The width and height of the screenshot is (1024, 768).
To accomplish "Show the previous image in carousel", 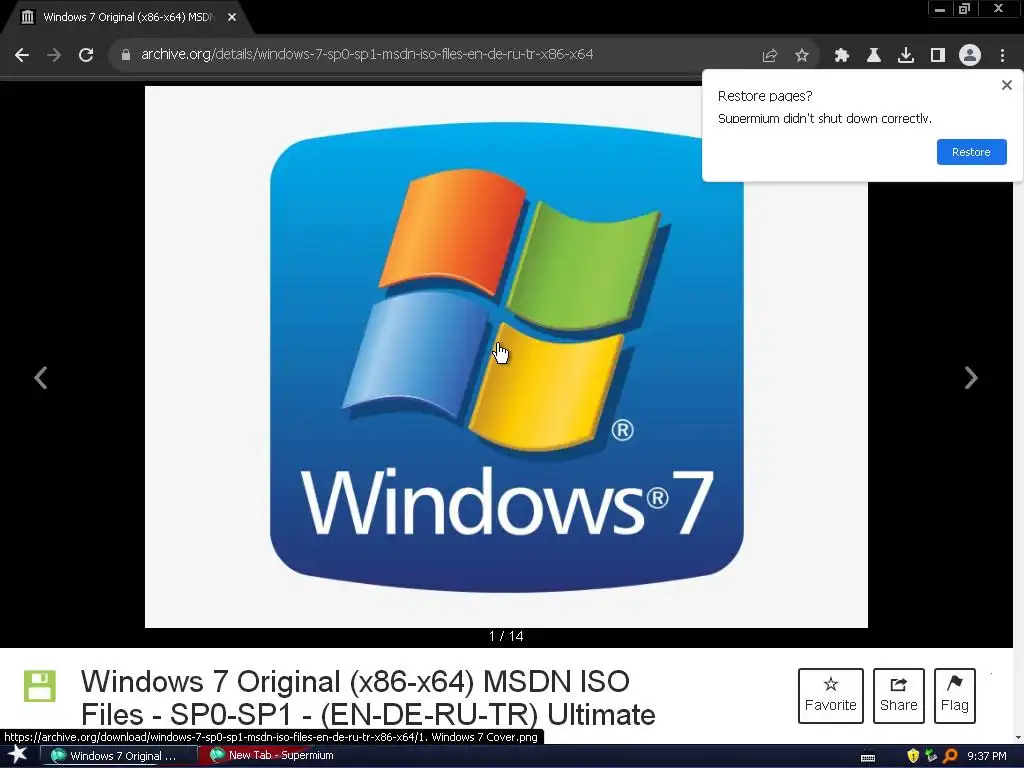I will (x=40, y=377).
